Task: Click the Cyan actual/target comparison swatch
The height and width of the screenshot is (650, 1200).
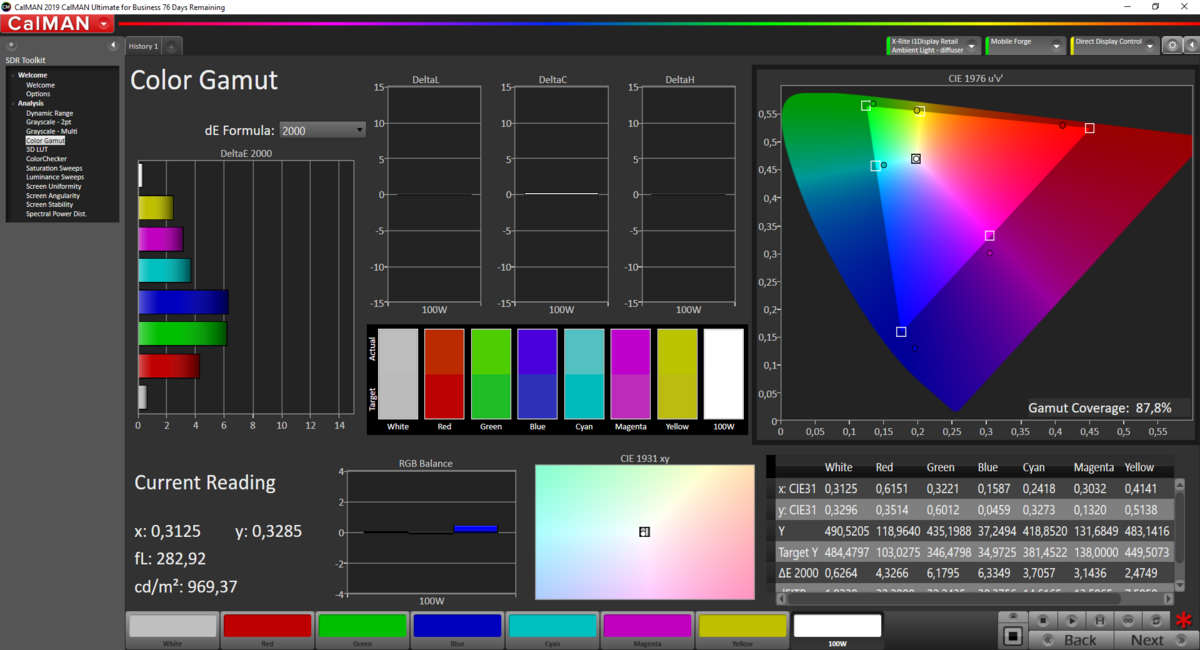Action: [584, 375]
